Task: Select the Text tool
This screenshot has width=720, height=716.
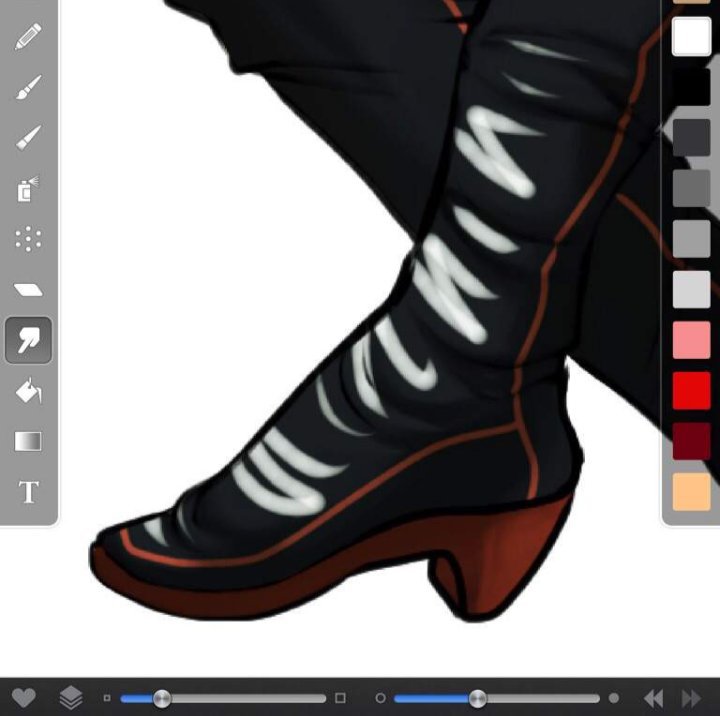Action: (x=28, y=492)
